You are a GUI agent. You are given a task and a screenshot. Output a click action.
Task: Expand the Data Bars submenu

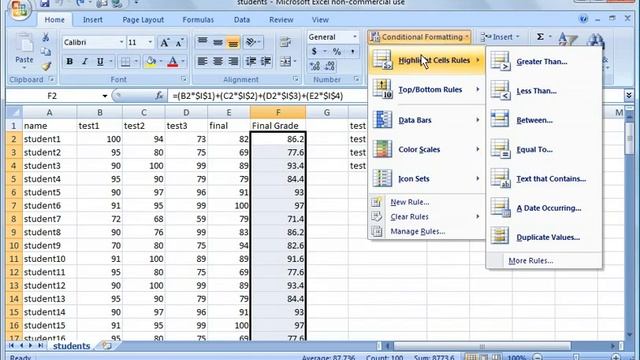click(x=427, y=120)
